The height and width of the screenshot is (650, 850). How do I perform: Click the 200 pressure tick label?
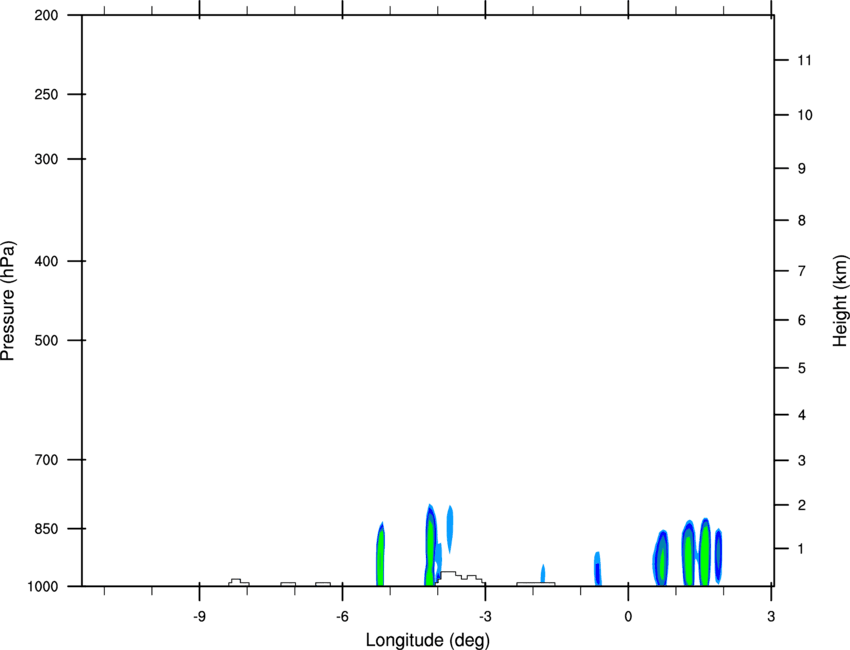[x=46, y=15]
